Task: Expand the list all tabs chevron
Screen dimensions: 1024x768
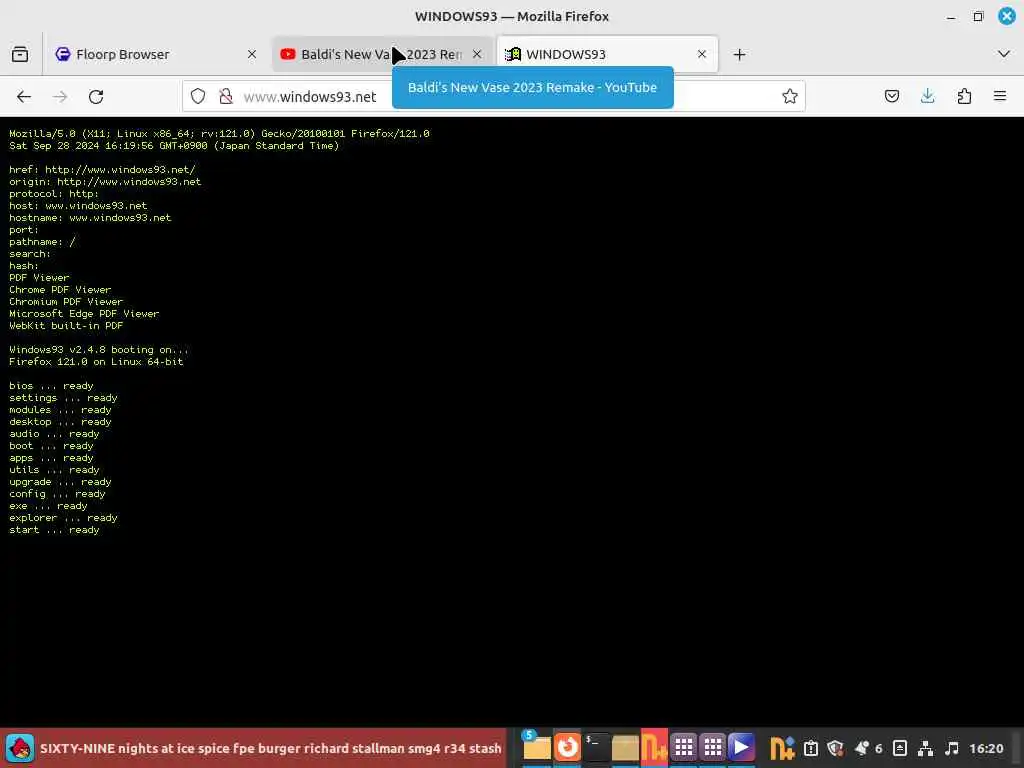Action: (1004, 54)
